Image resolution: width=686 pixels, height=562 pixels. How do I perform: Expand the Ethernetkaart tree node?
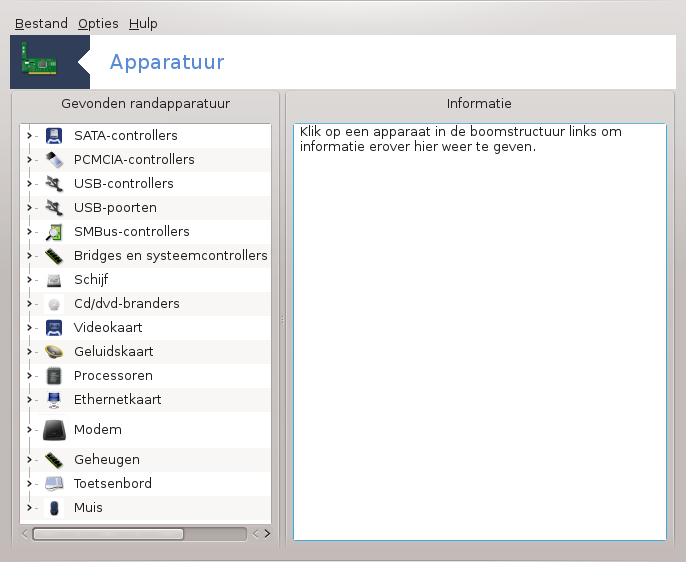(x=29, y=400)
